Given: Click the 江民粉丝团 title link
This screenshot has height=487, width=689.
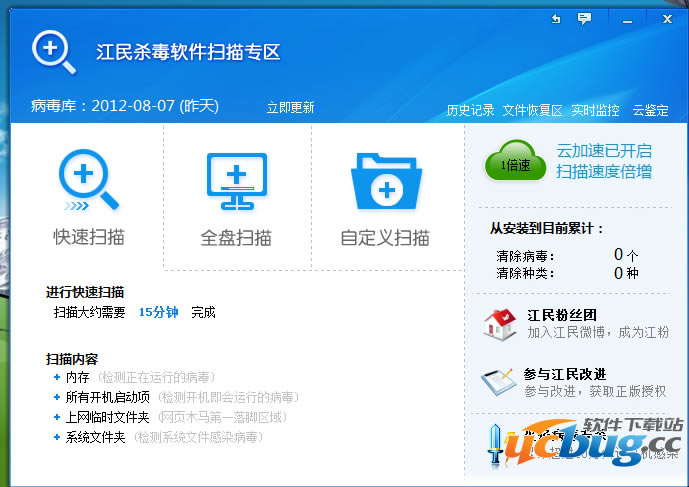Looking at the screenshot, I should click(562, 315).
